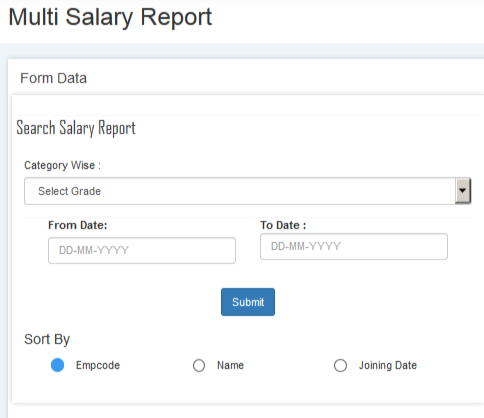This screenshot has width=484, height=418.
Task: Click the DD-MM-YYYY placeholder under To Date
Action: click(306, 246)
